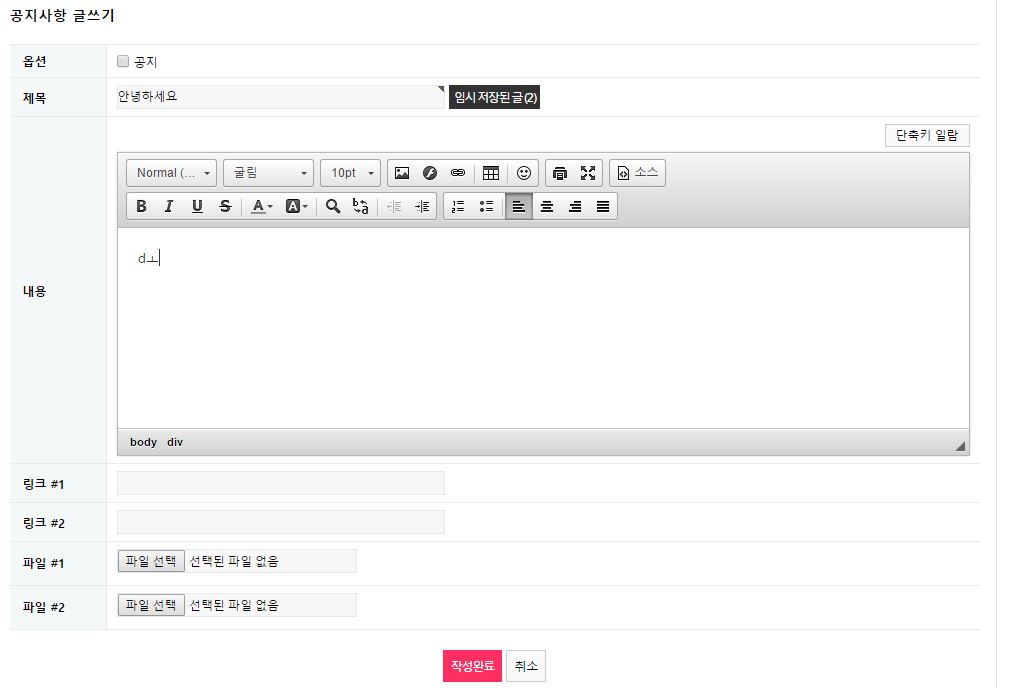Open the 굴림 font family dropdown
Image resolution: width=1024 pixels, height=688 pixels.
pyautogui.click(x=268, y=173)
